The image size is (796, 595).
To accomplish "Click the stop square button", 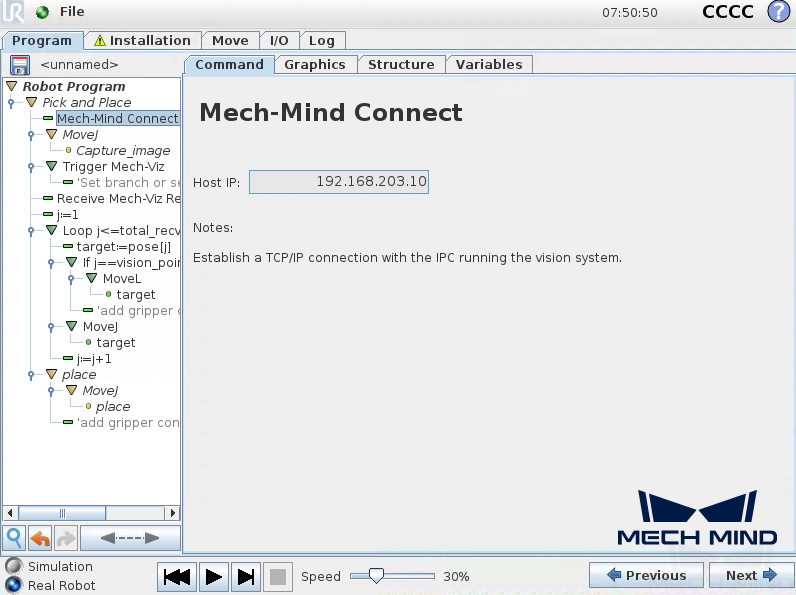I will pyautogui.click(x=278, y=577).
